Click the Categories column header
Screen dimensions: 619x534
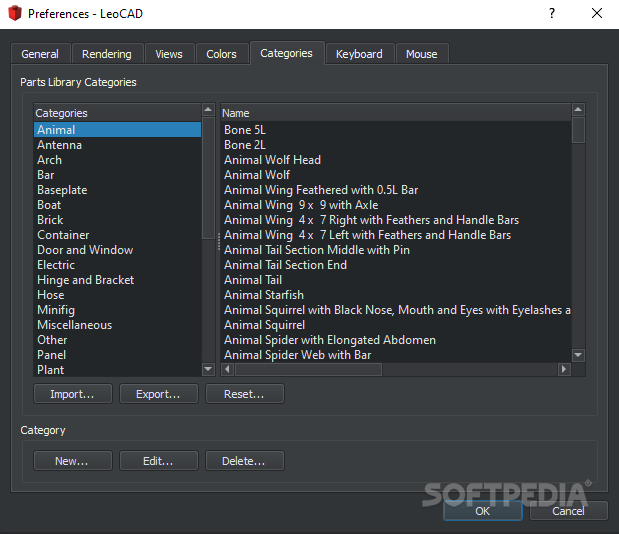coord(118,113)
